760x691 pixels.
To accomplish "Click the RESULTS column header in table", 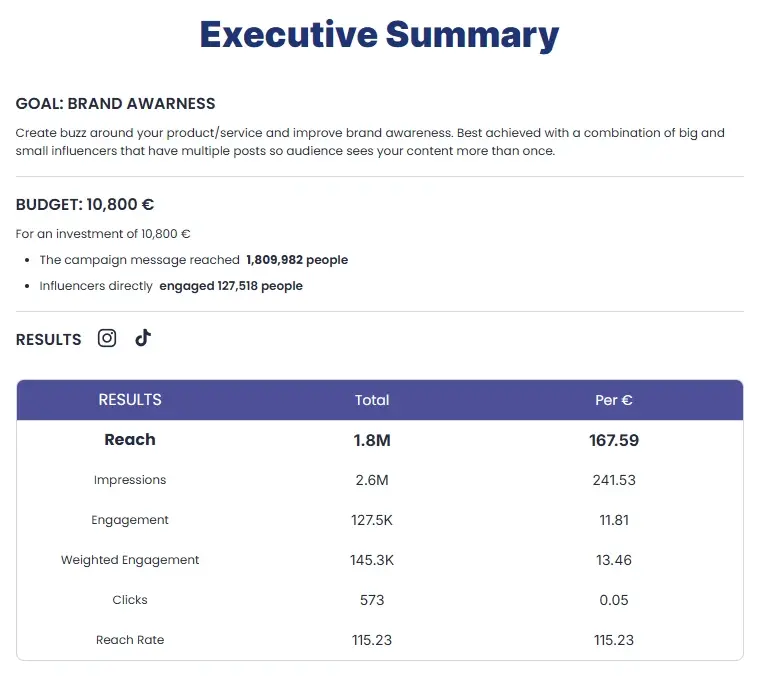I will coord(130,400).
